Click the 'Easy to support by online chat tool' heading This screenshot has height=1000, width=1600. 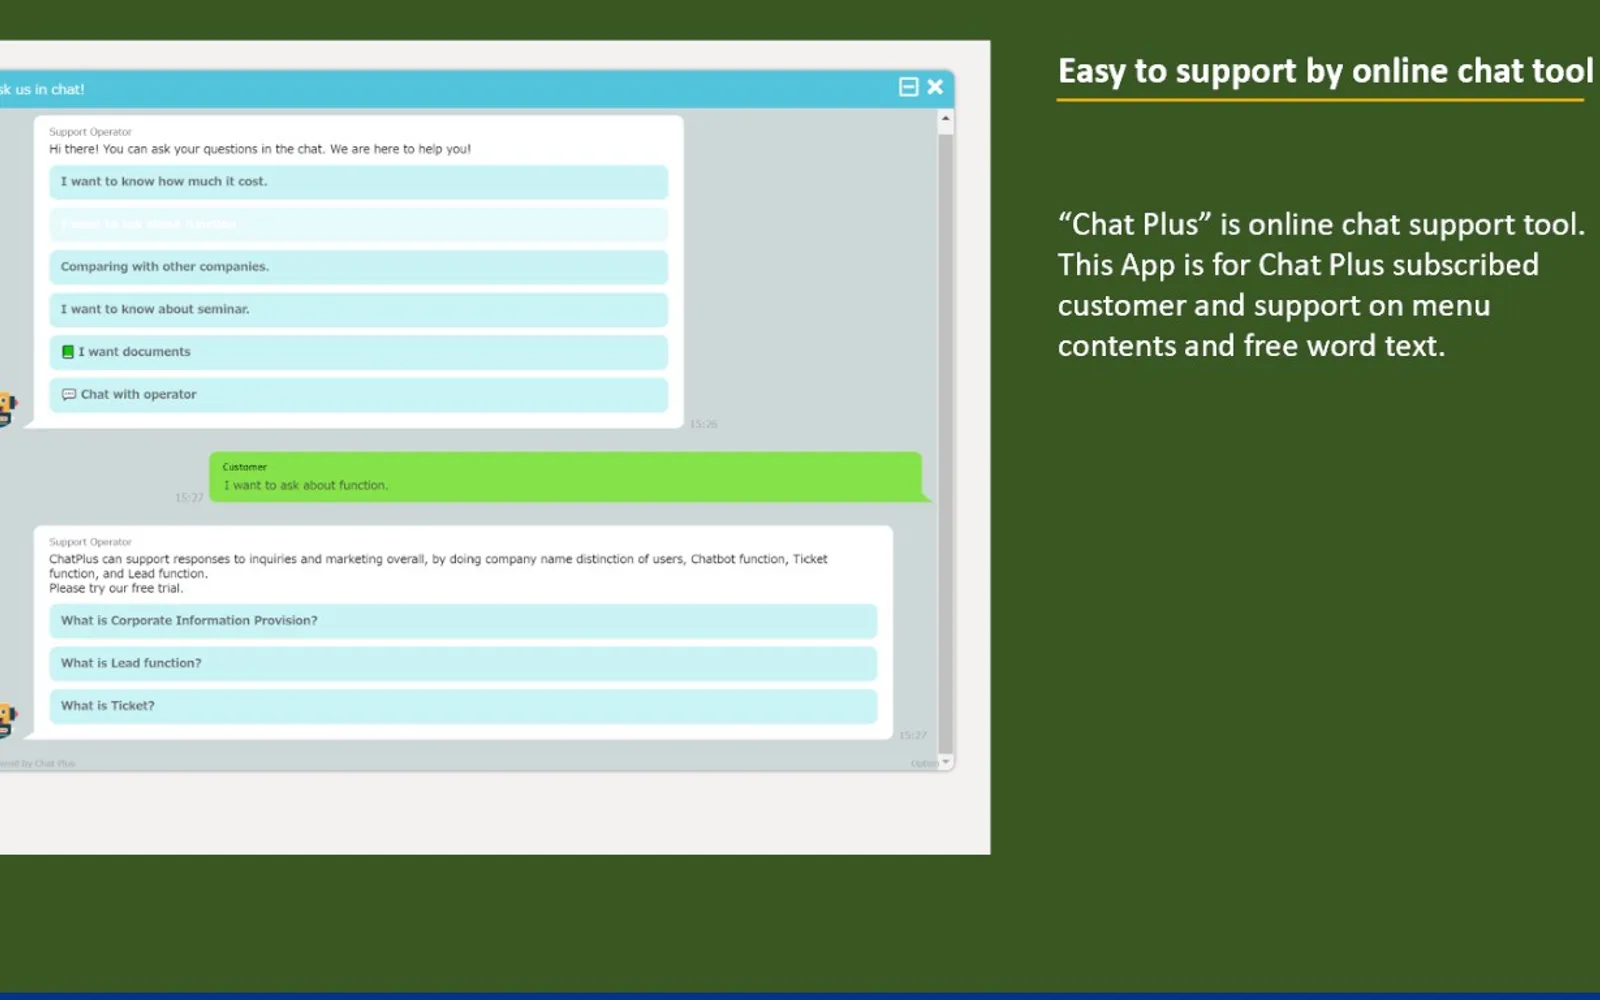[1325, 71]
